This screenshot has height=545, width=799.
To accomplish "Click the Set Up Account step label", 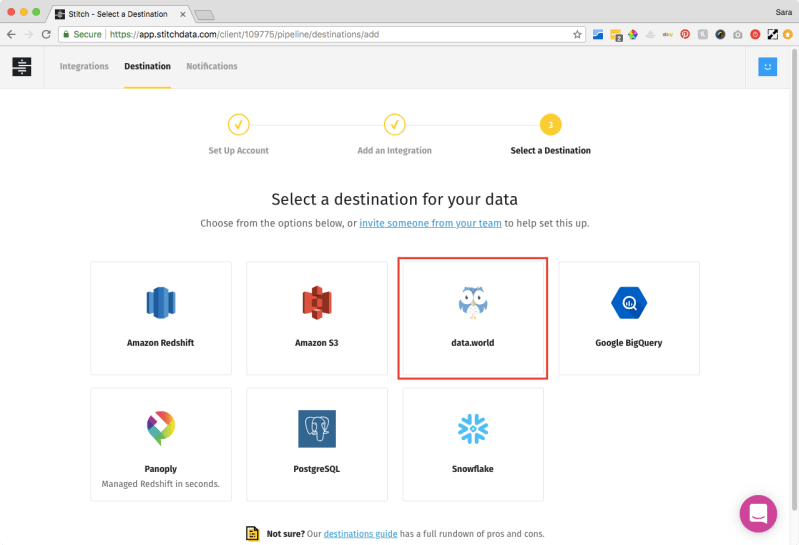I will click(x=238, y=151).
